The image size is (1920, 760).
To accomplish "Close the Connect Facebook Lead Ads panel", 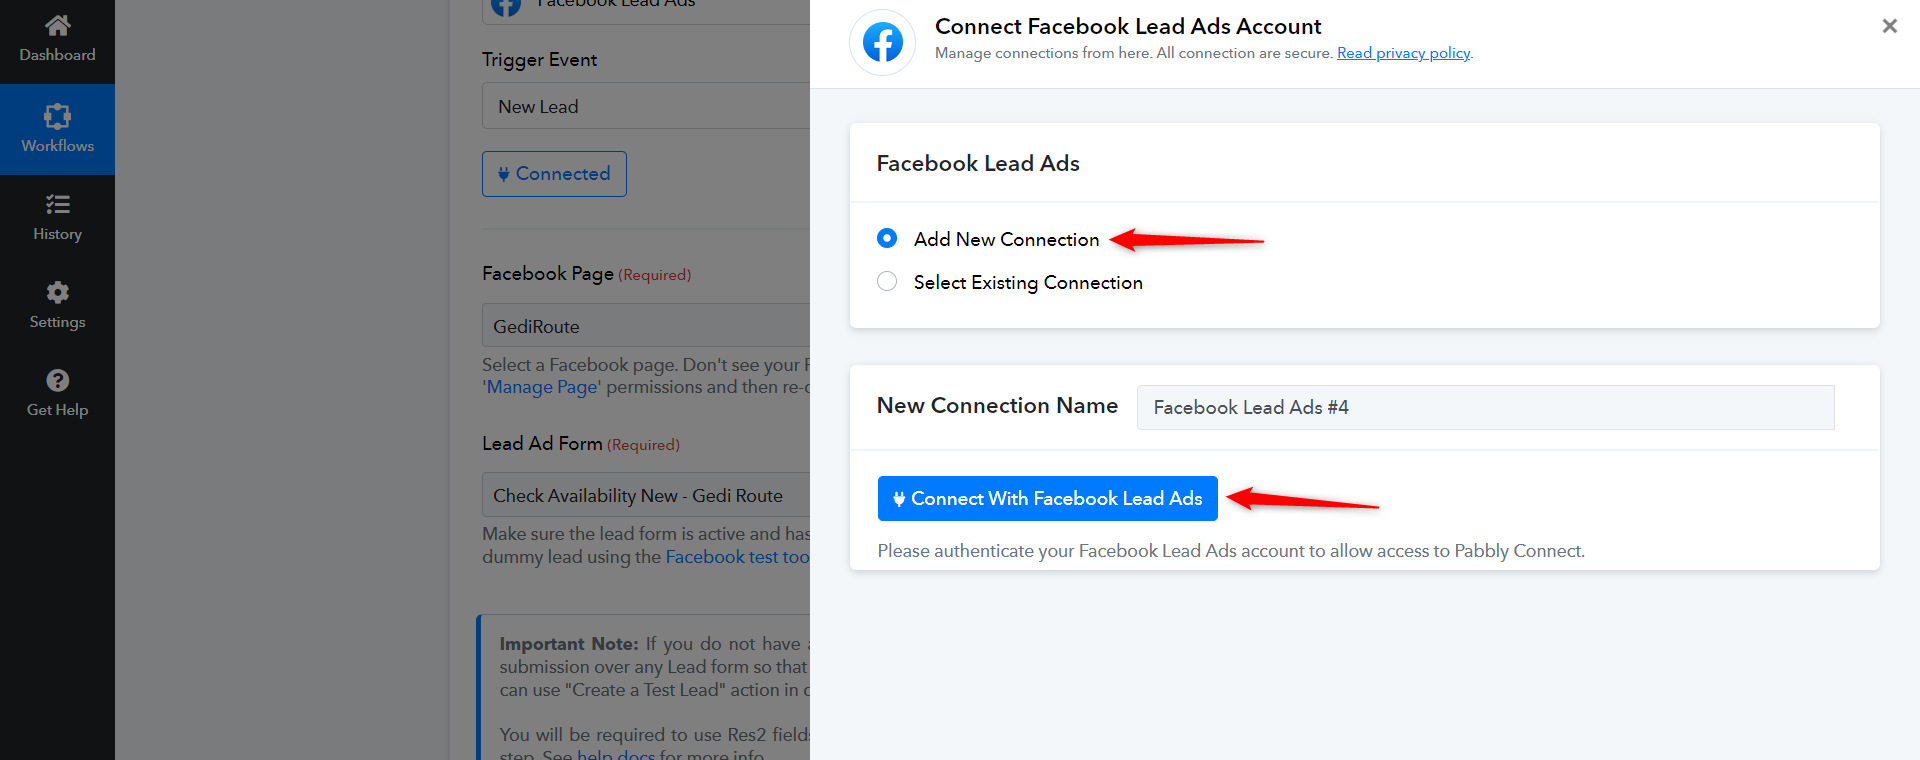I will tap(1889, 26).
